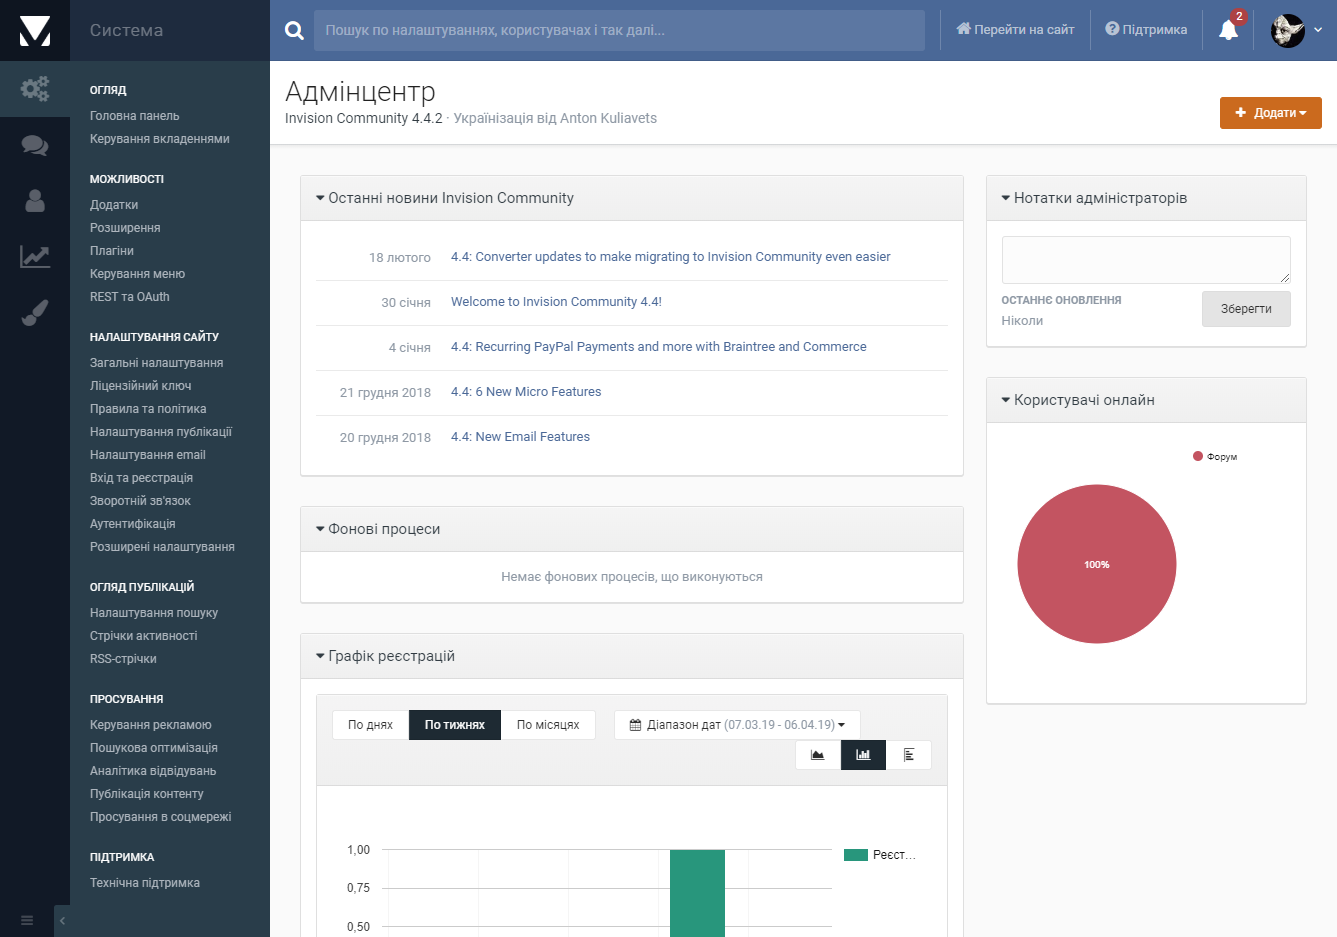1337x937 pixels.
Task: Switch to horizontal bar chart view
Action: pos(909,755)
